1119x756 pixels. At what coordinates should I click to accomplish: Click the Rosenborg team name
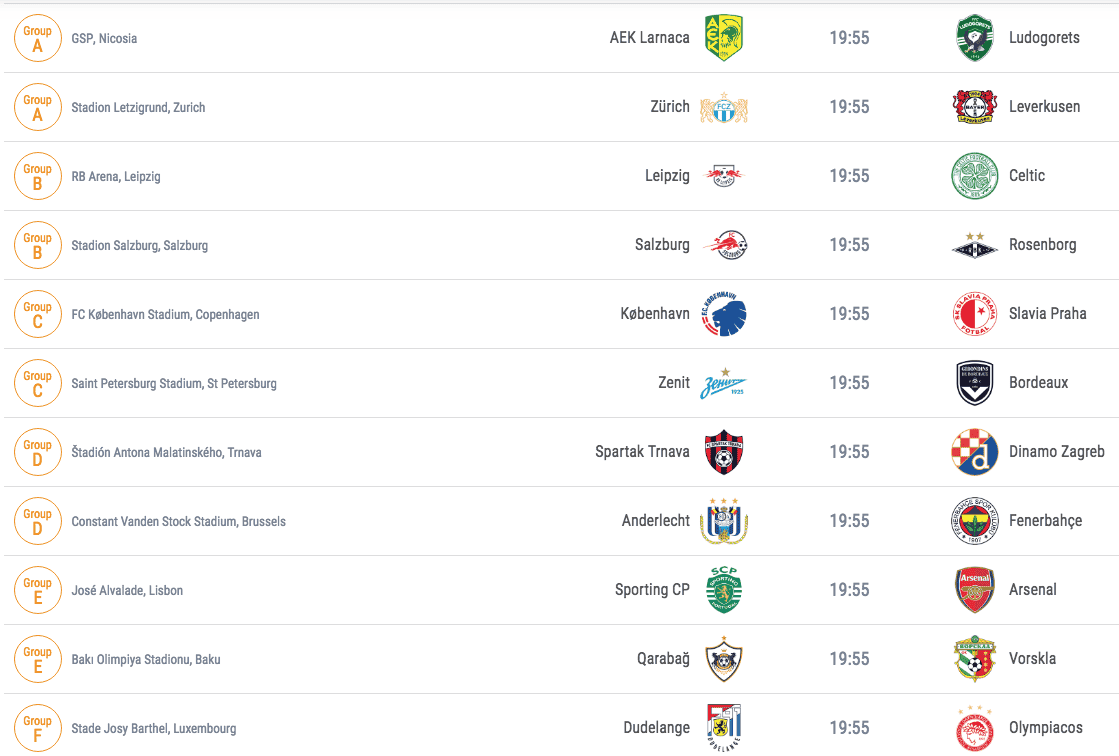(1043, 245)
